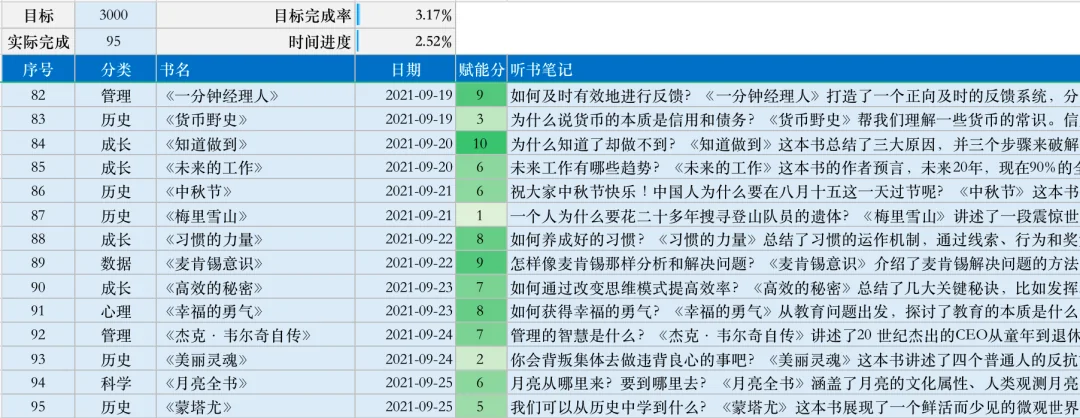Click the 书名 column header
Image resolution: width=1080 pixels, height=418 pixels.
pyautogui.click(x=256, y=69)
